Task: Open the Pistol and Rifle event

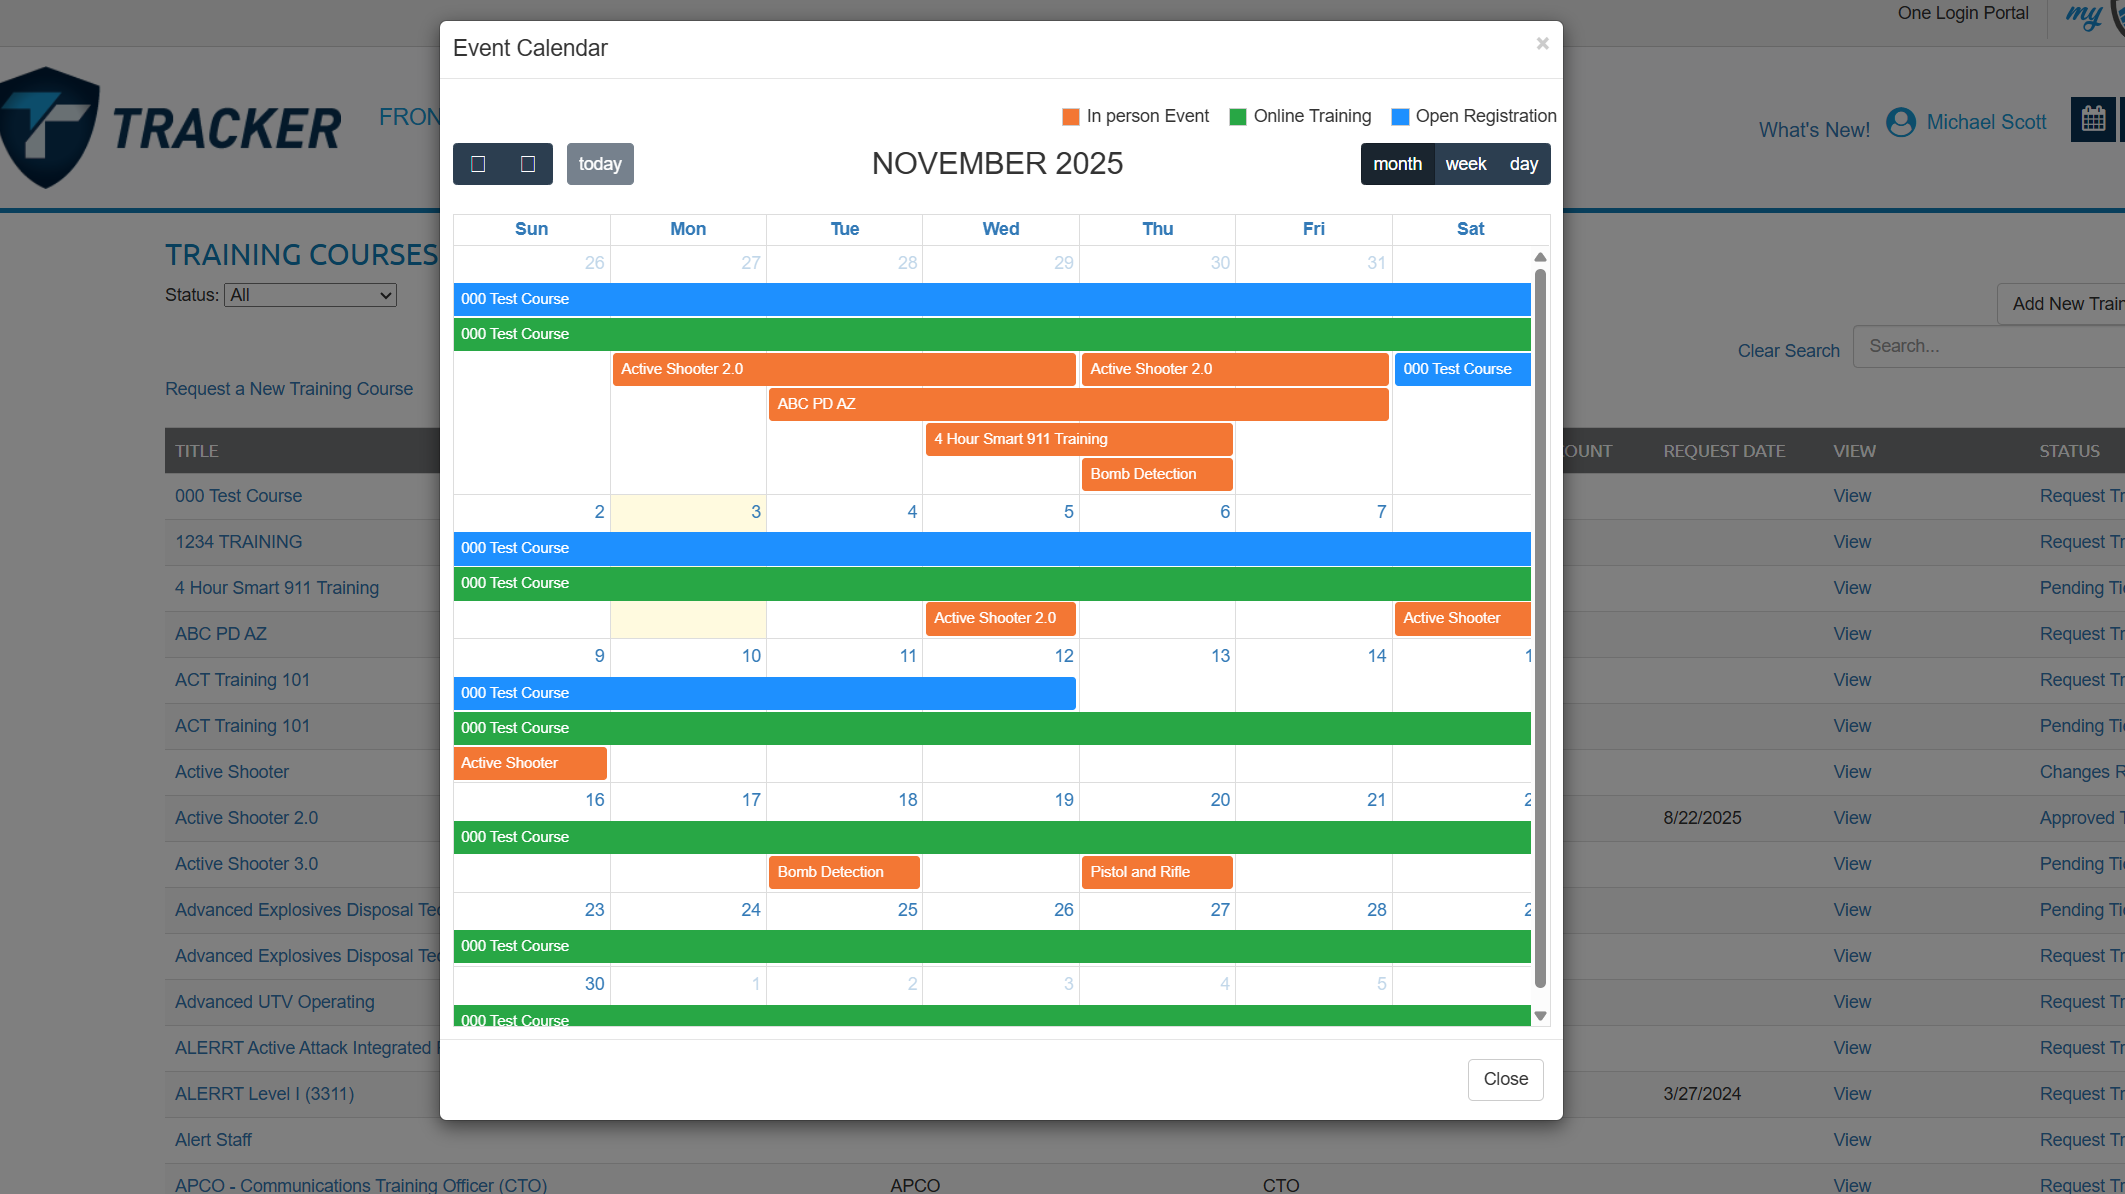Action: (1156, 872)
